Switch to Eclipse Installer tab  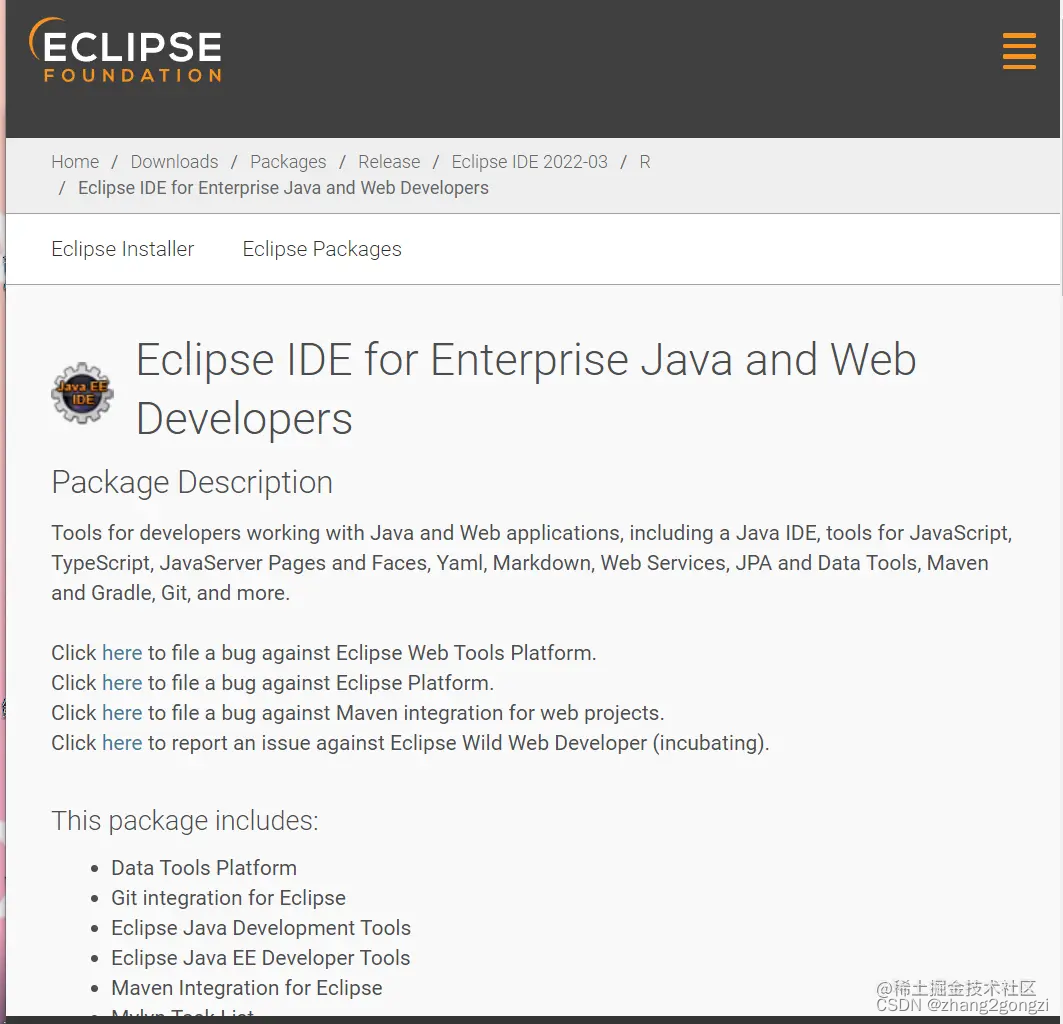pyautogui.click(x=123, y=249)
